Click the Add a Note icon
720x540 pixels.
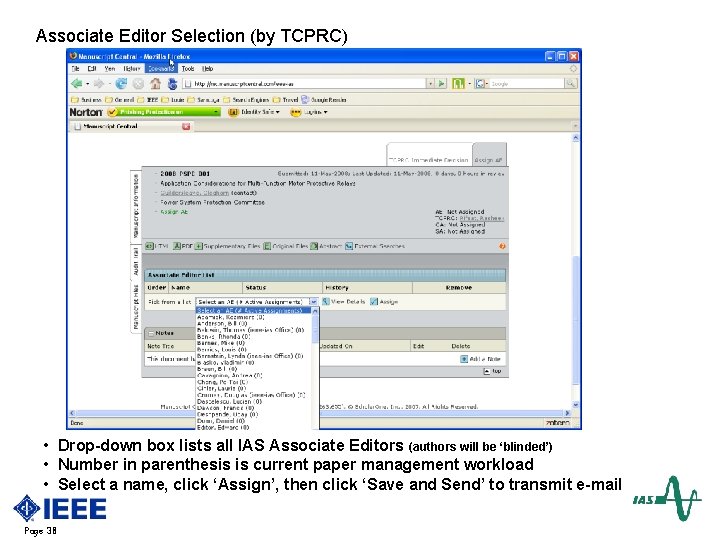(x=464, y=359)
